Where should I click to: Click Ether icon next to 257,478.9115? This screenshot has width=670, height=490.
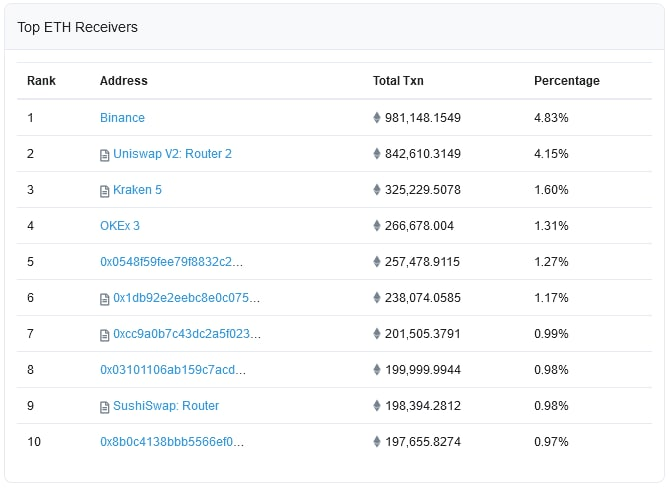click(x=376, y=261)
